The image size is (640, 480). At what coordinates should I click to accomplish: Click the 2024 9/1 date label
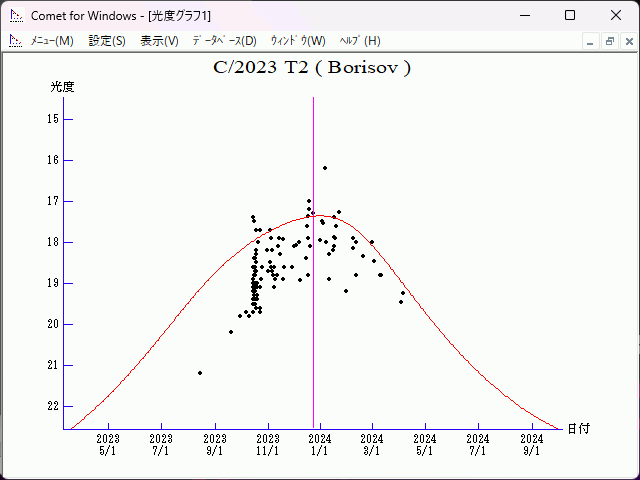[532, 445]
